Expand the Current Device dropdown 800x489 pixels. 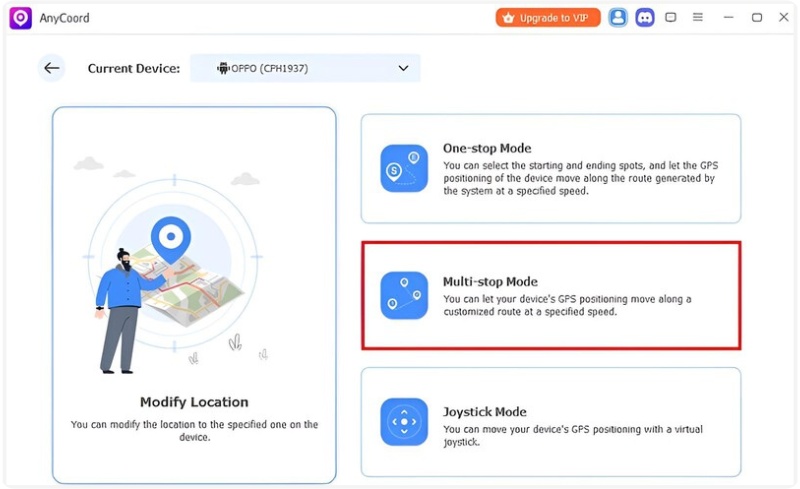click(305, 68)
